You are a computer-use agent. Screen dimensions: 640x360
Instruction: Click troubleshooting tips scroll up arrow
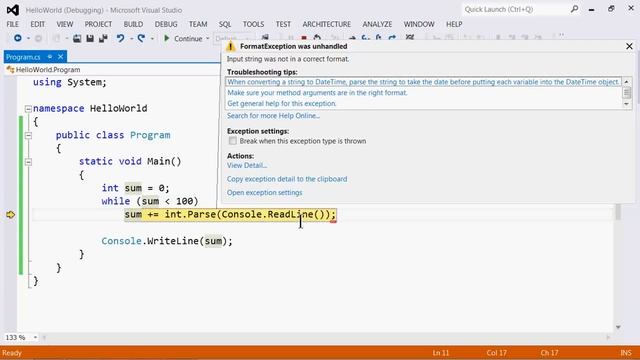click(x=627, y=82)
